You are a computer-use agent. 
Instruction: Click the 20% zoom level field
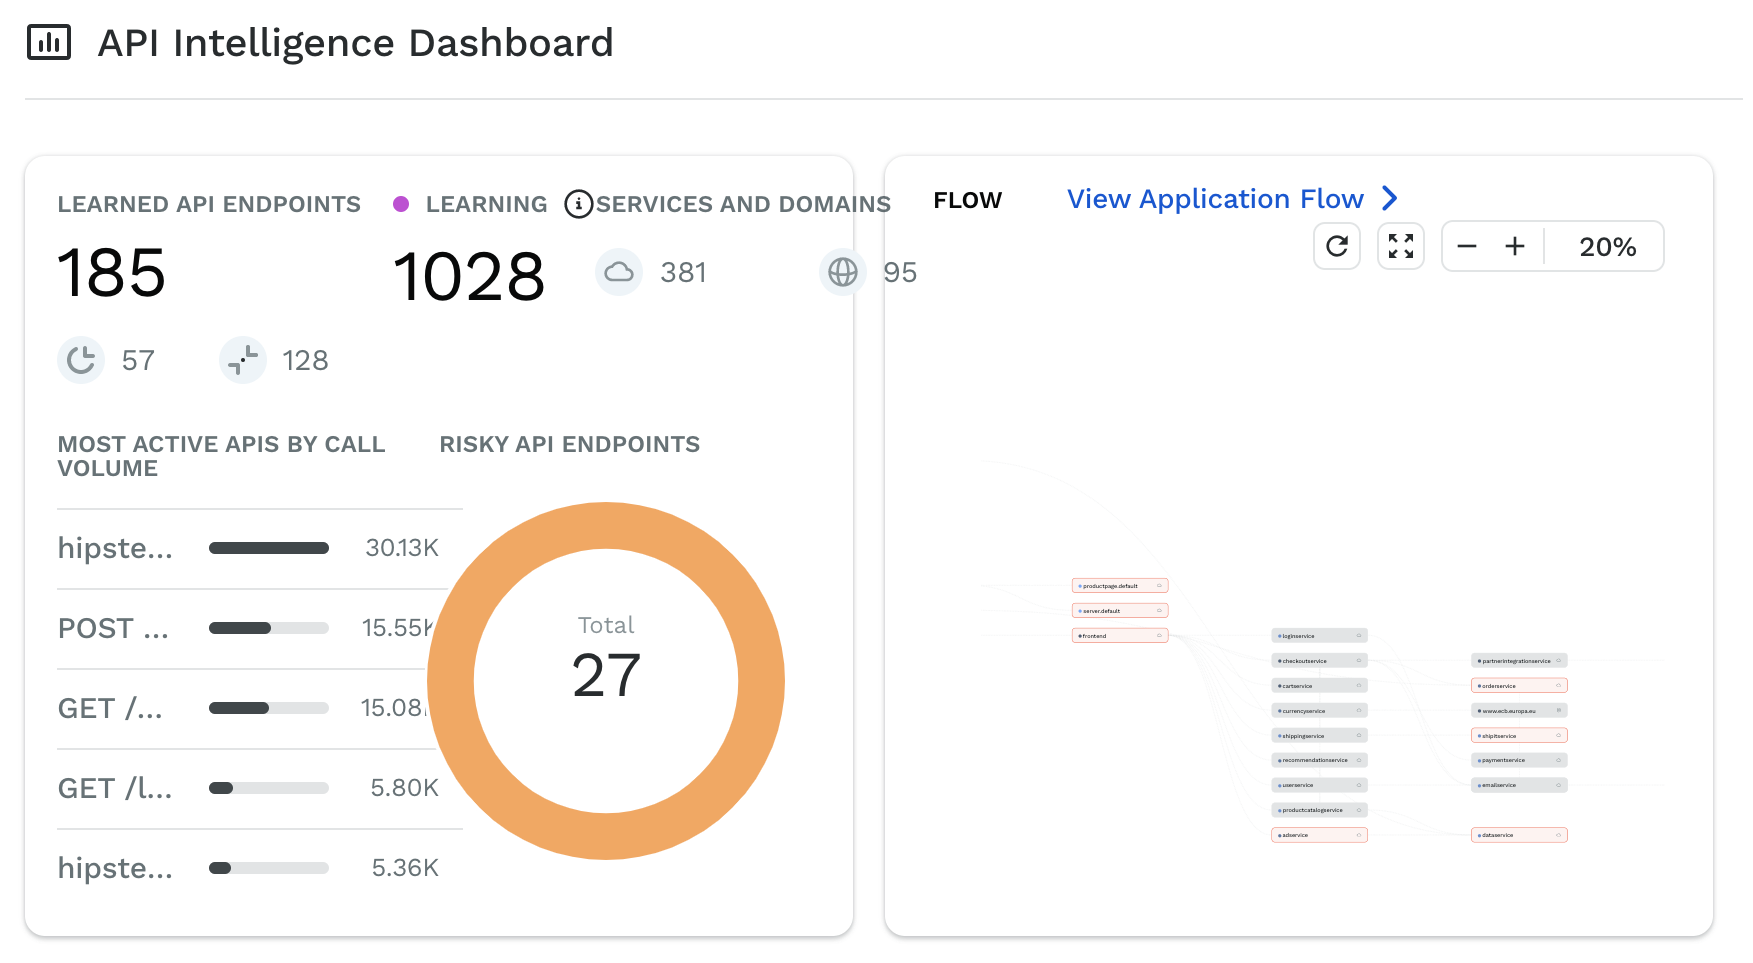[x=1607, y=247]
